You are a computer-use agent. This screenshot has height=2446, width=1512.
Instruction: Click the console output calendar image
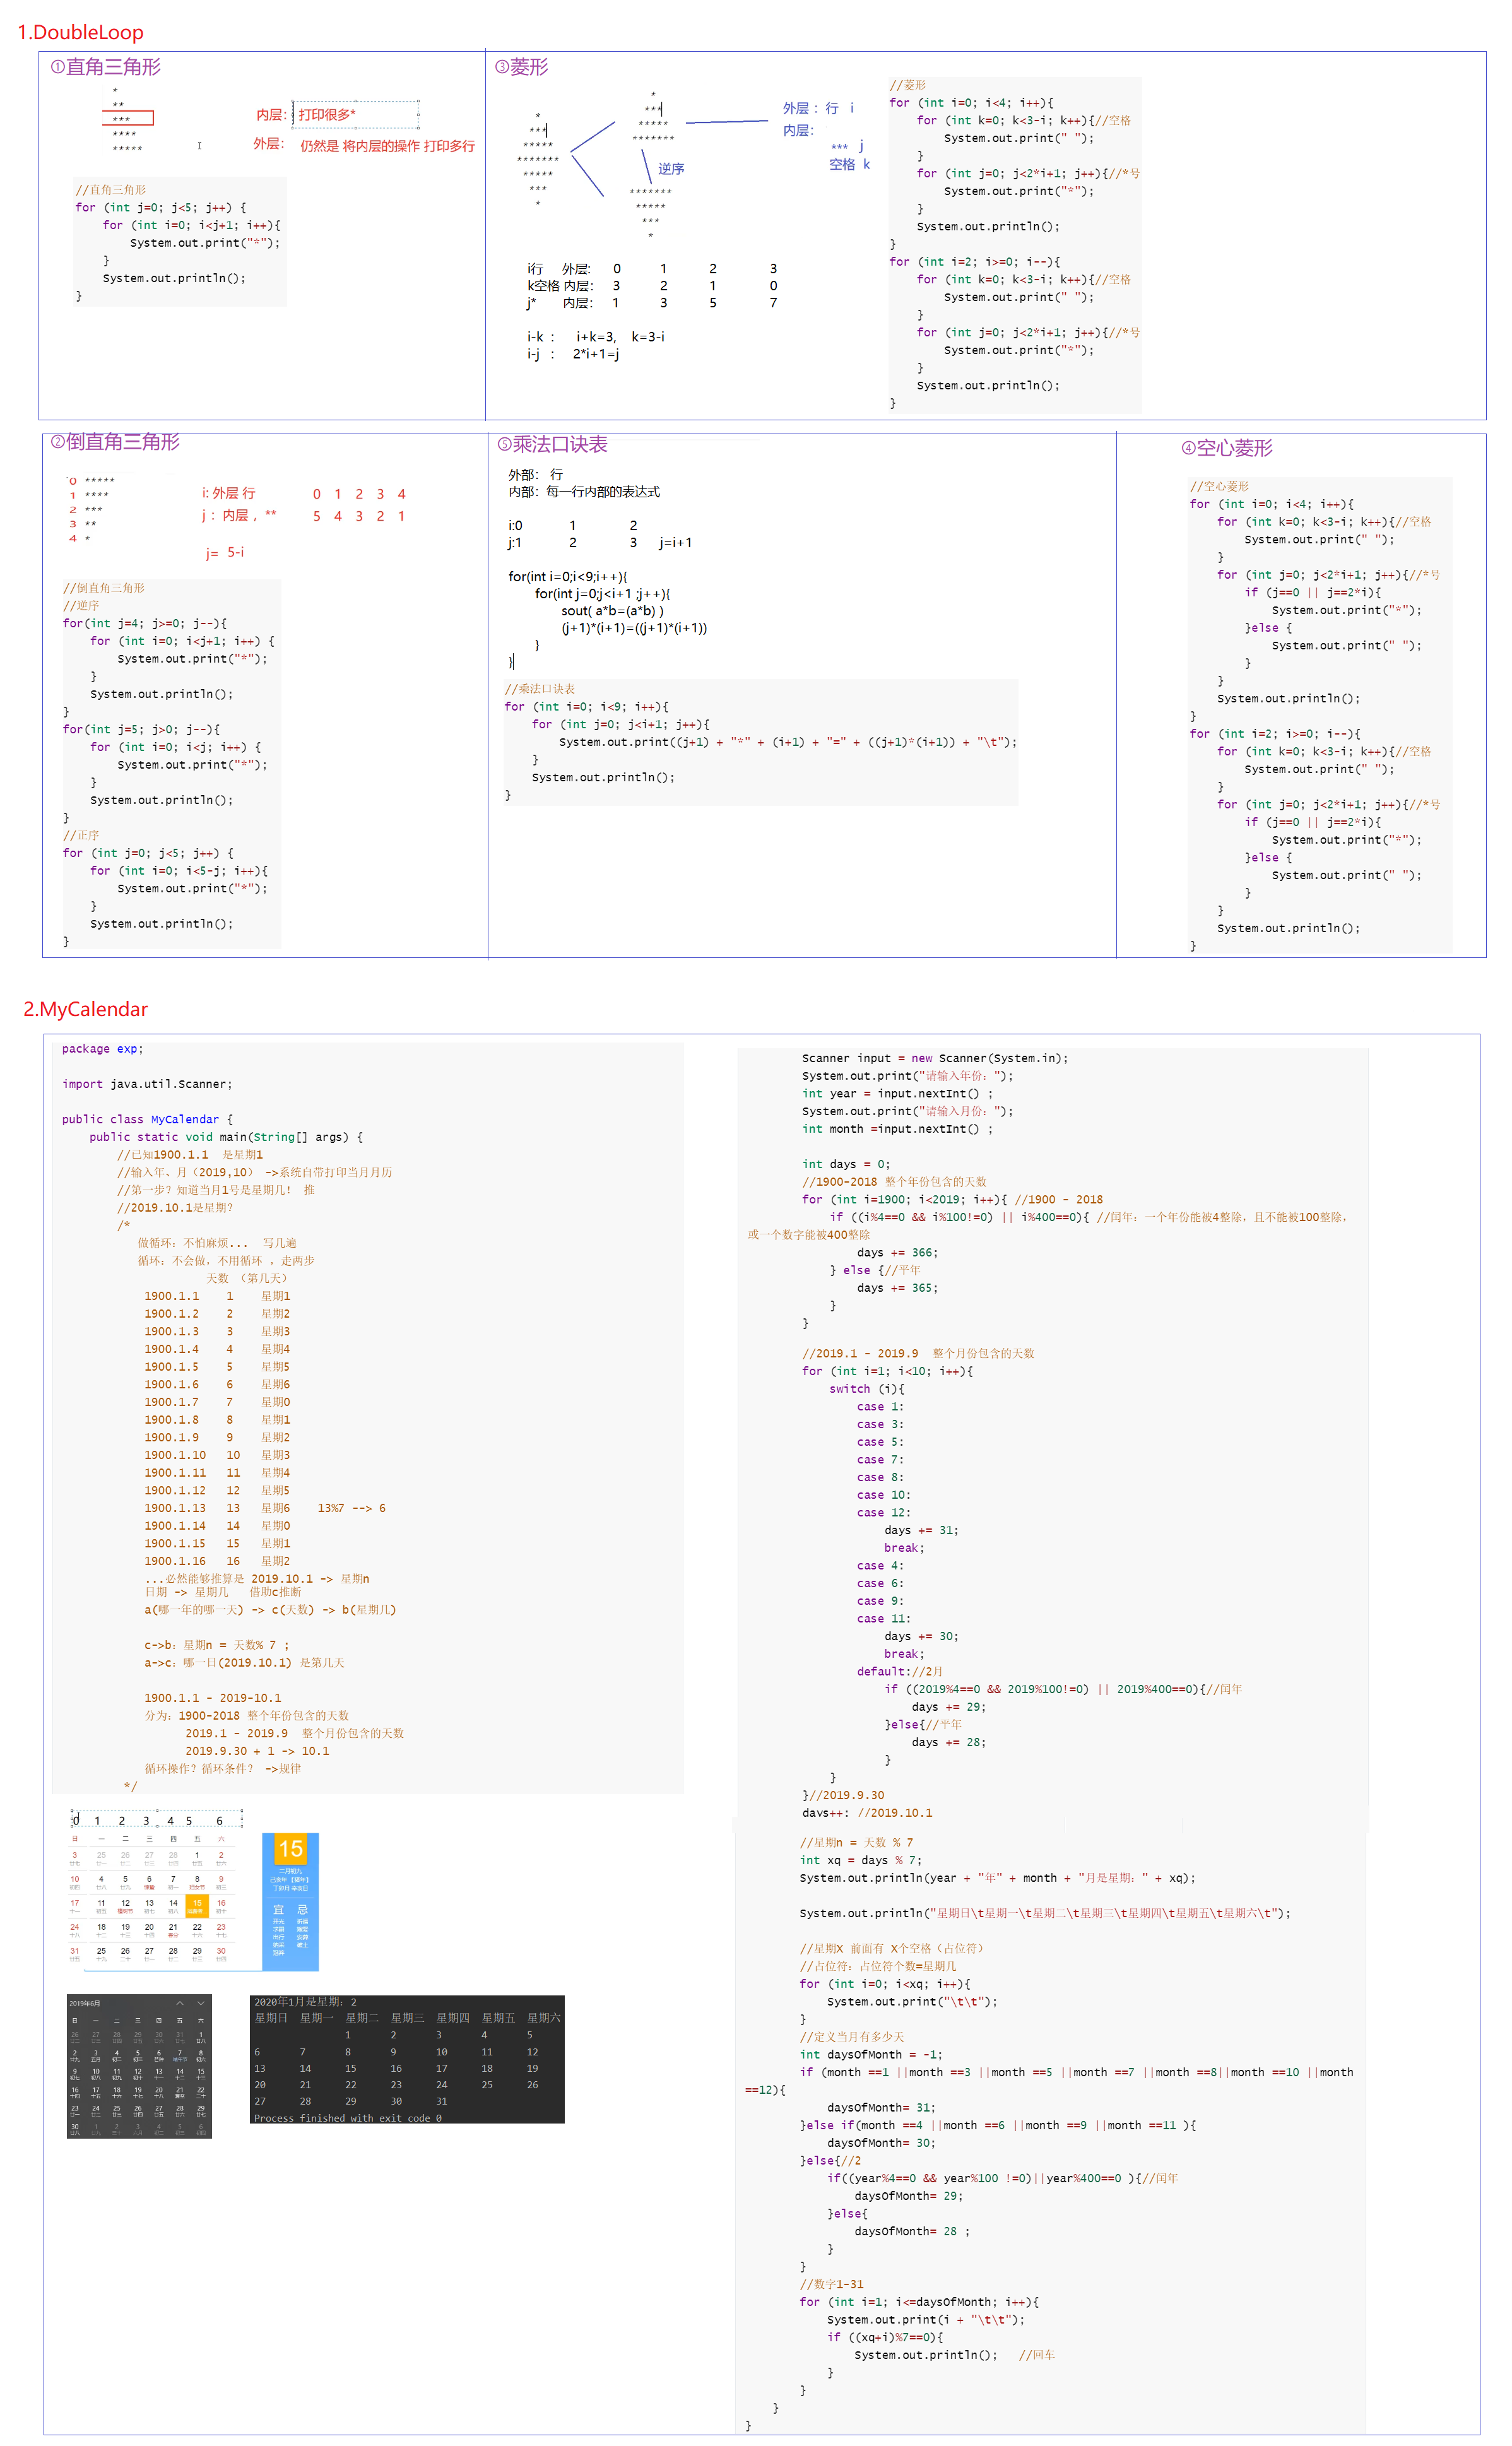[x=407, y=2059]
